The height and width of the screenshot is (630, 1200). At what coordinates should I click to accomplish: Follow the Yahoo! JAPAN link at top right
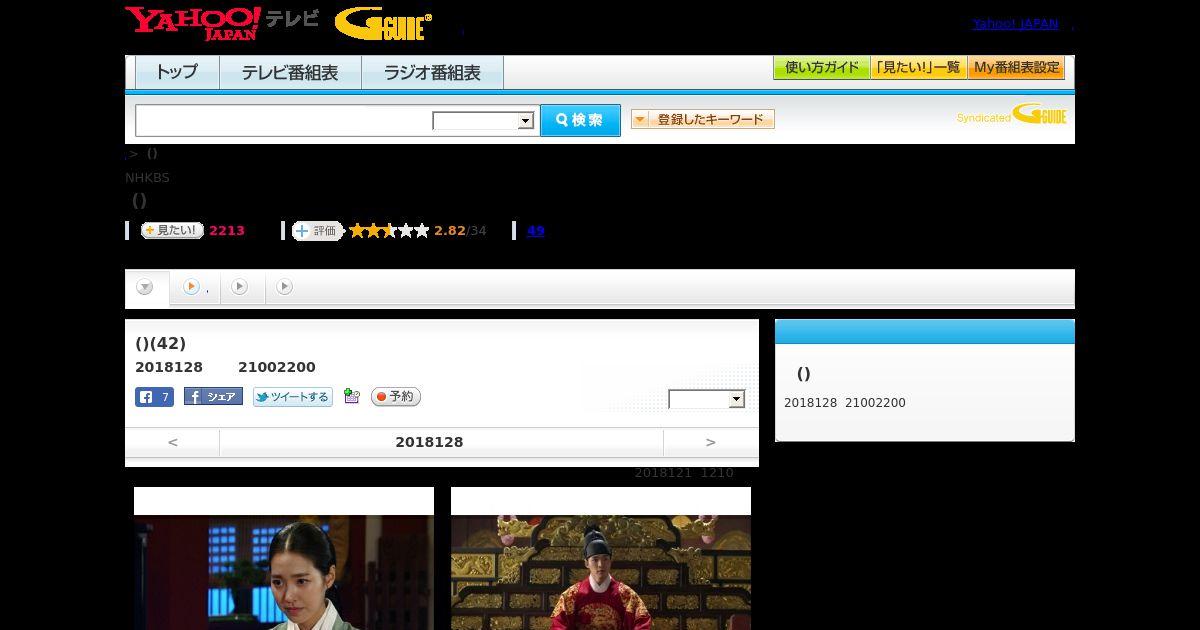coord(1015,23)
